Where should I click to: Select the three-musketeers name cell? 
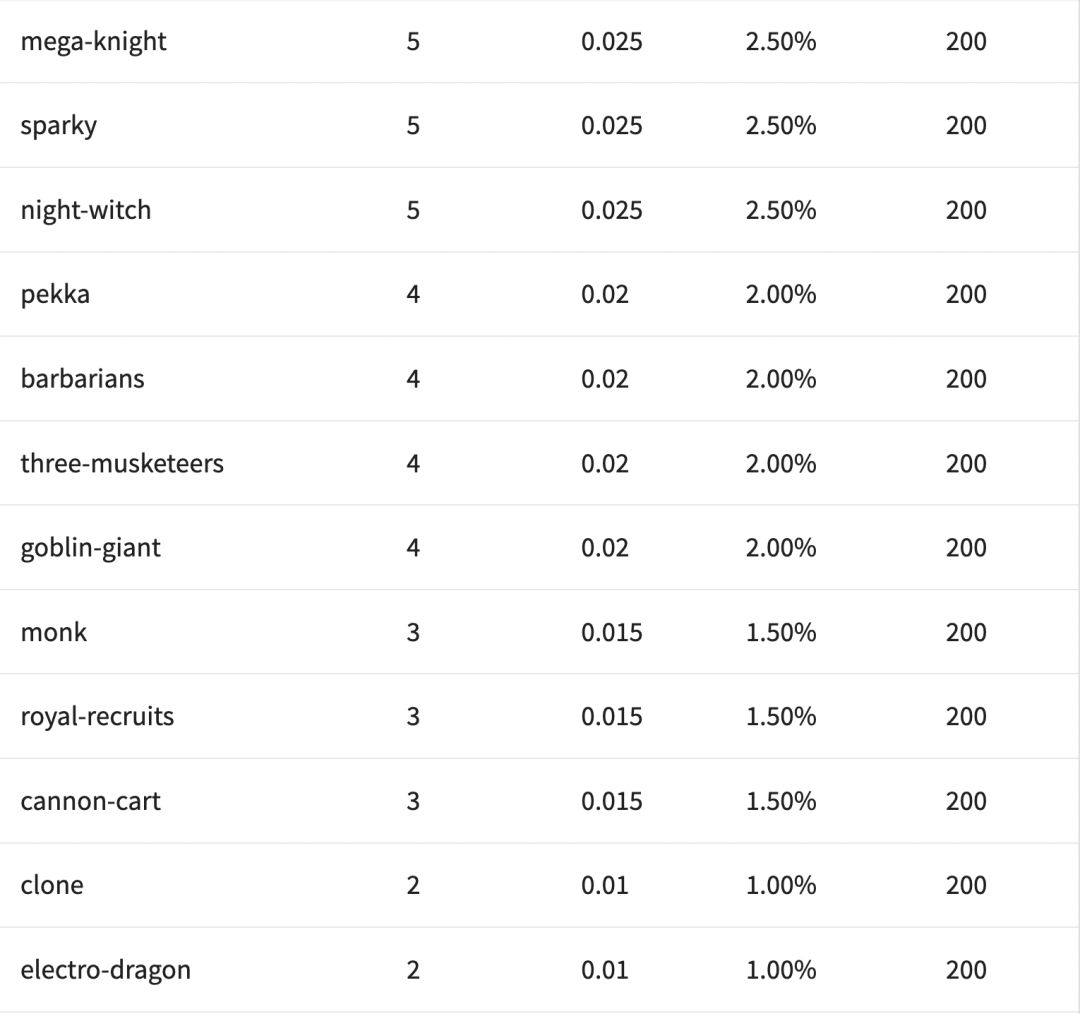tap(122, 463)
